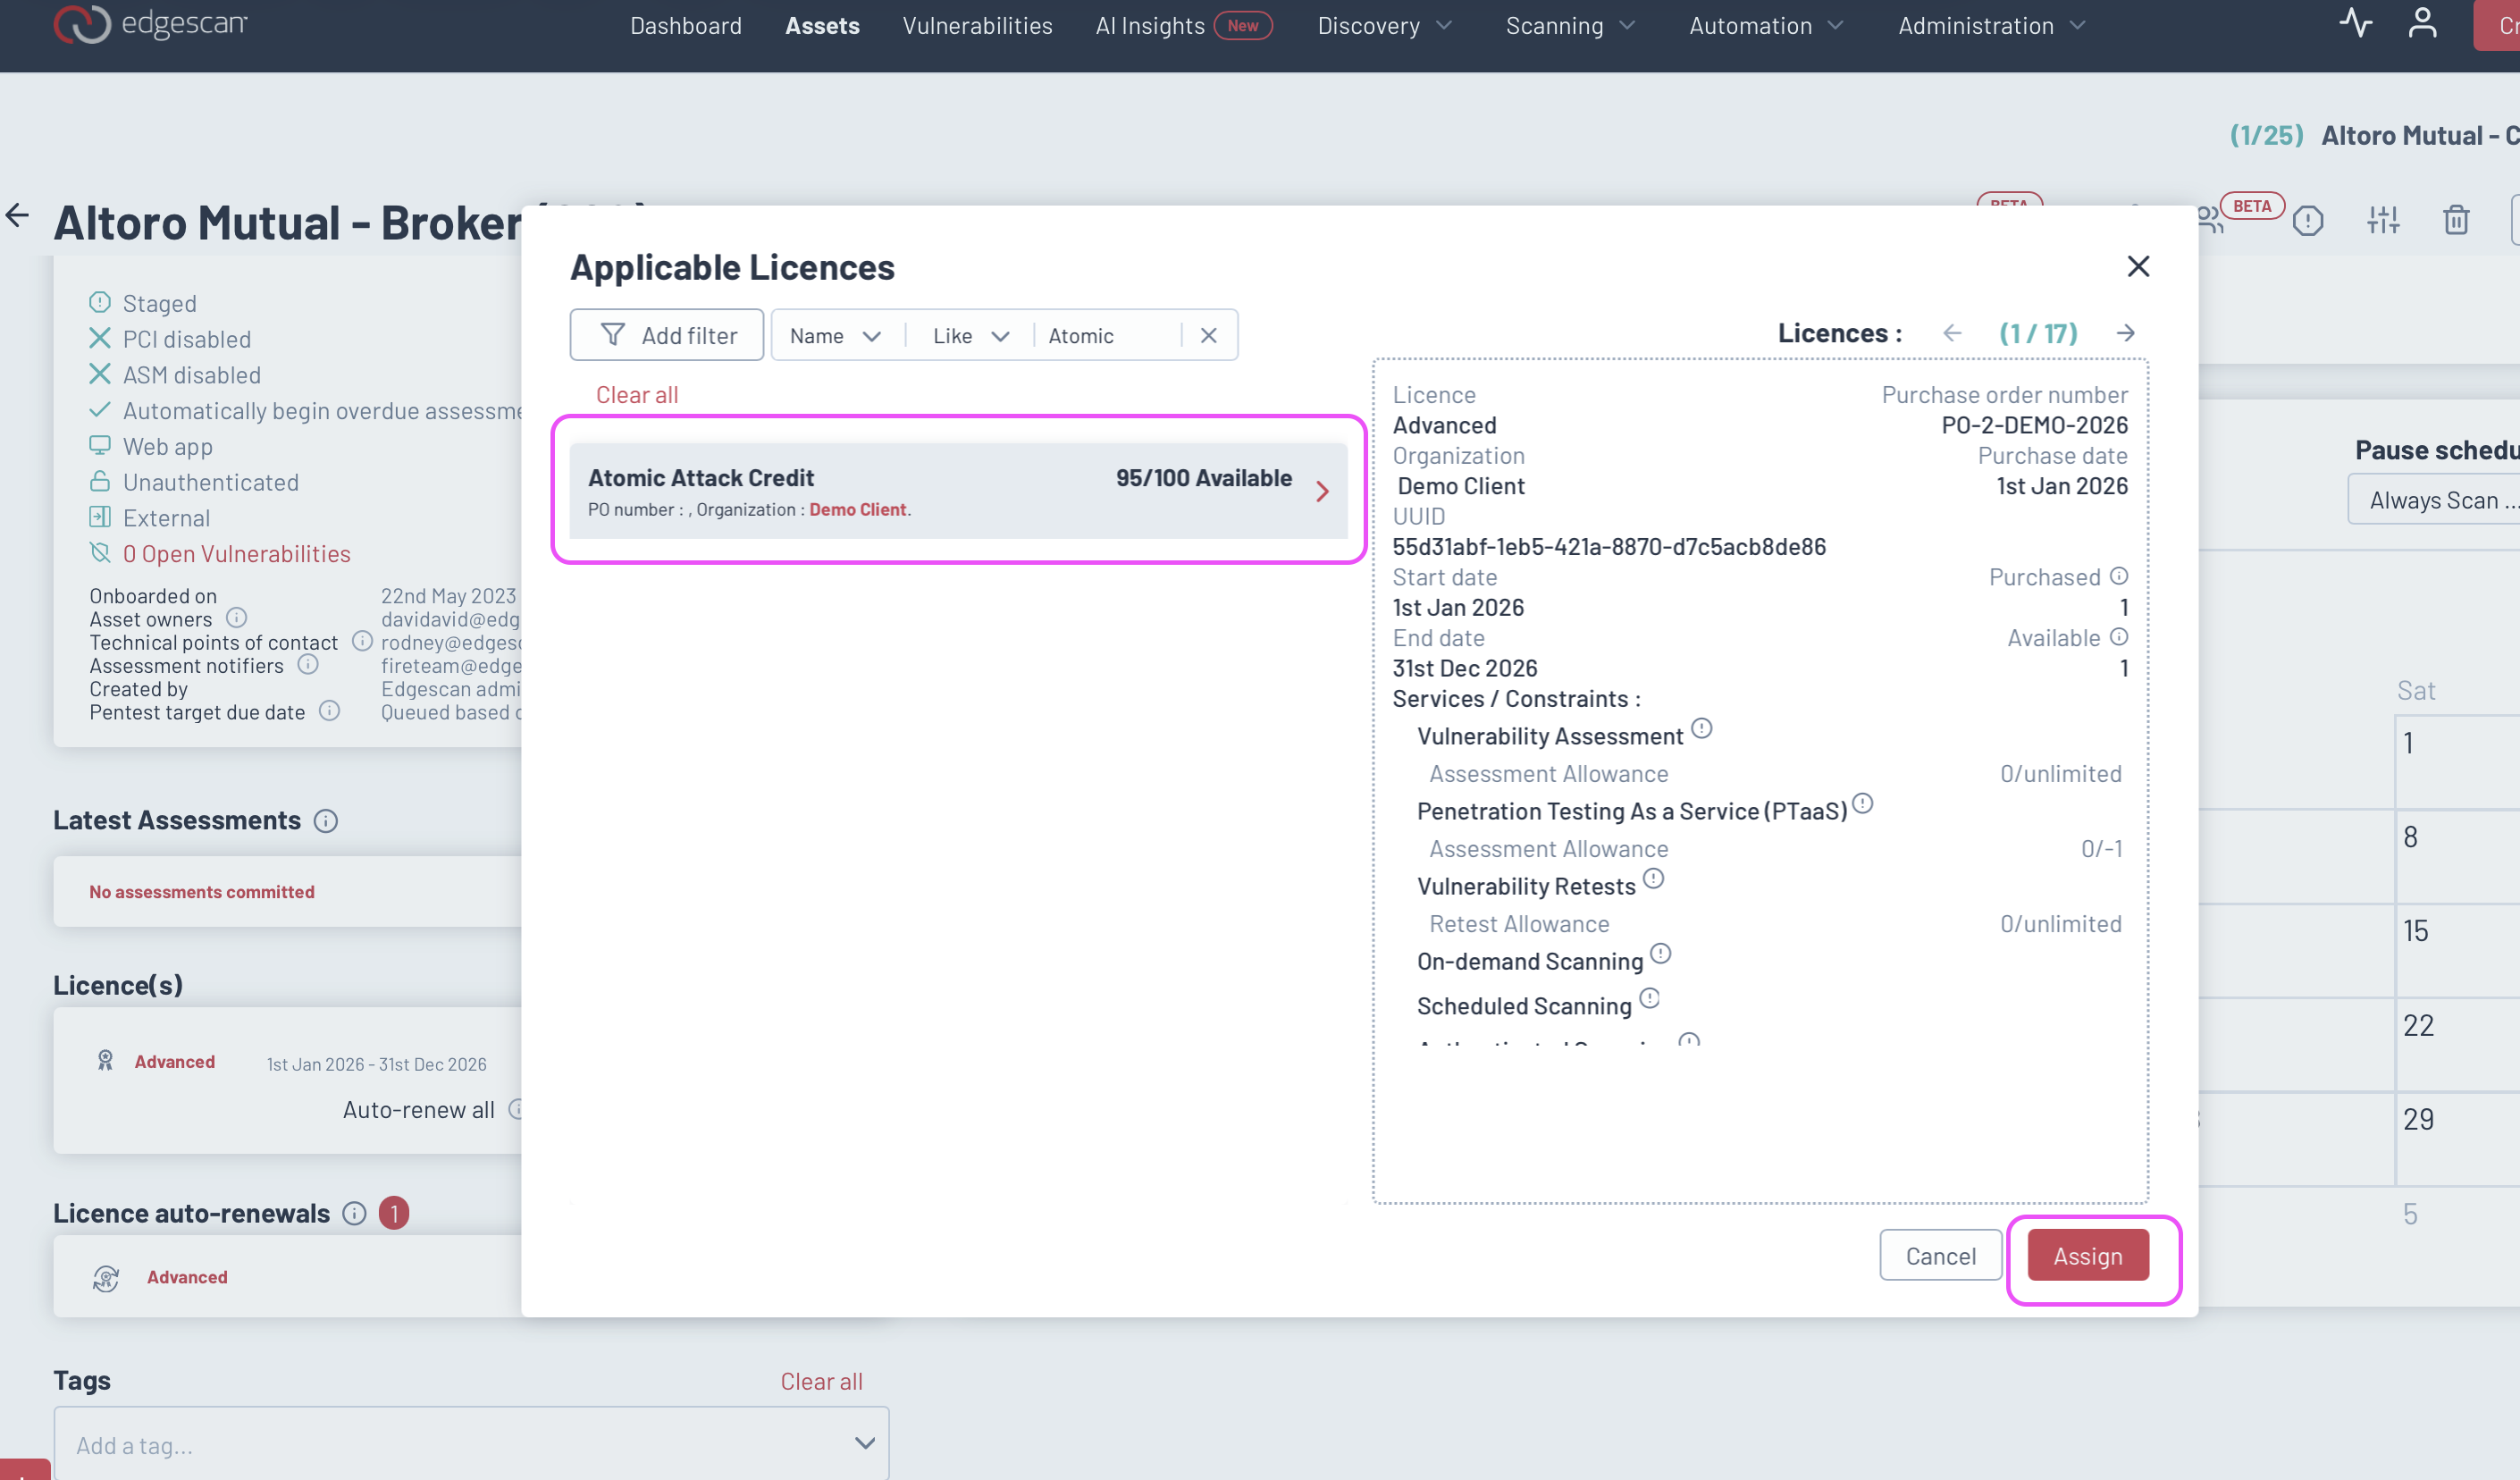The image size is (2520, 1480).
Task: Click the Demo Client organization link
Action: [x=858, y=509]
